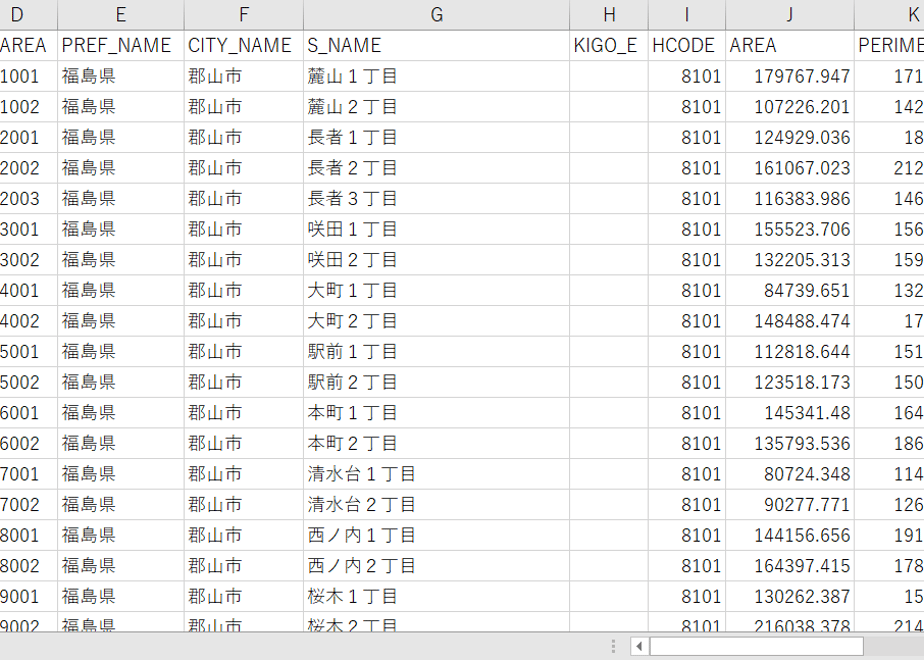Image resolution: width=924 pixels, height=660 pixels.
Task: Click the horizontal scrollbar thumb
Action: tap(757, 646)
